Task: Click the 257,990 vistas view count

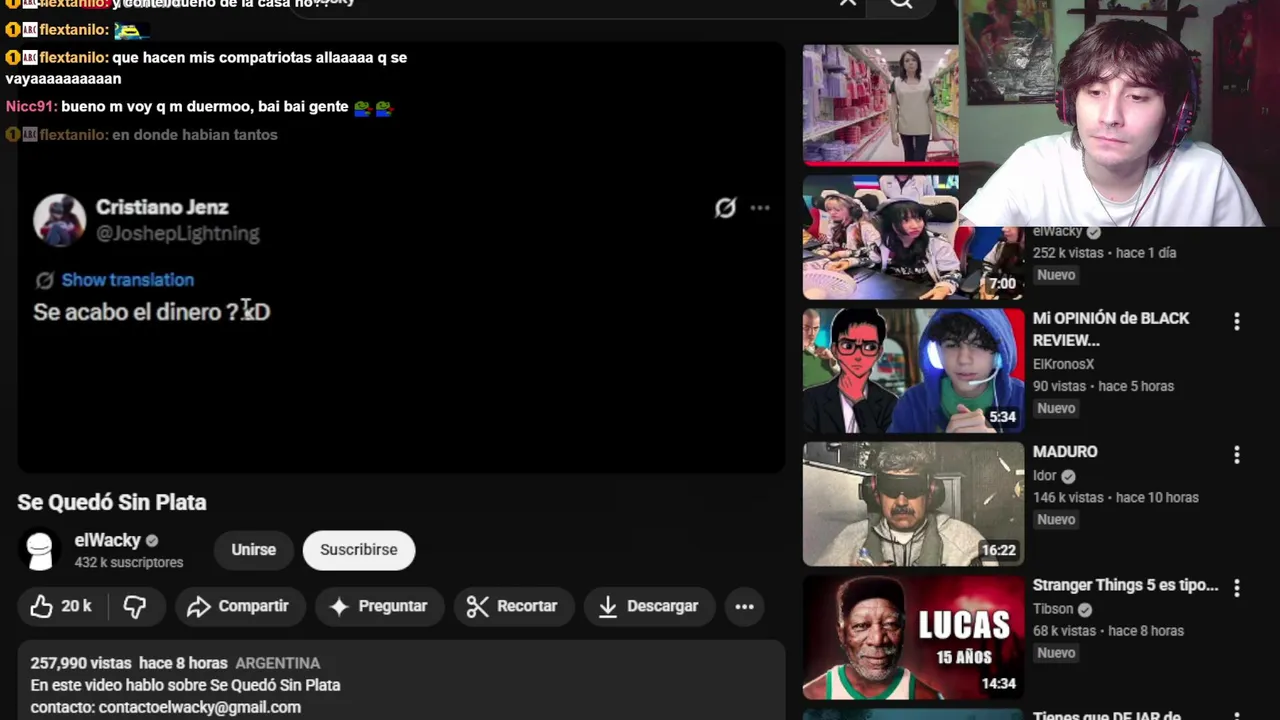Action: click(x=81, y=663)
